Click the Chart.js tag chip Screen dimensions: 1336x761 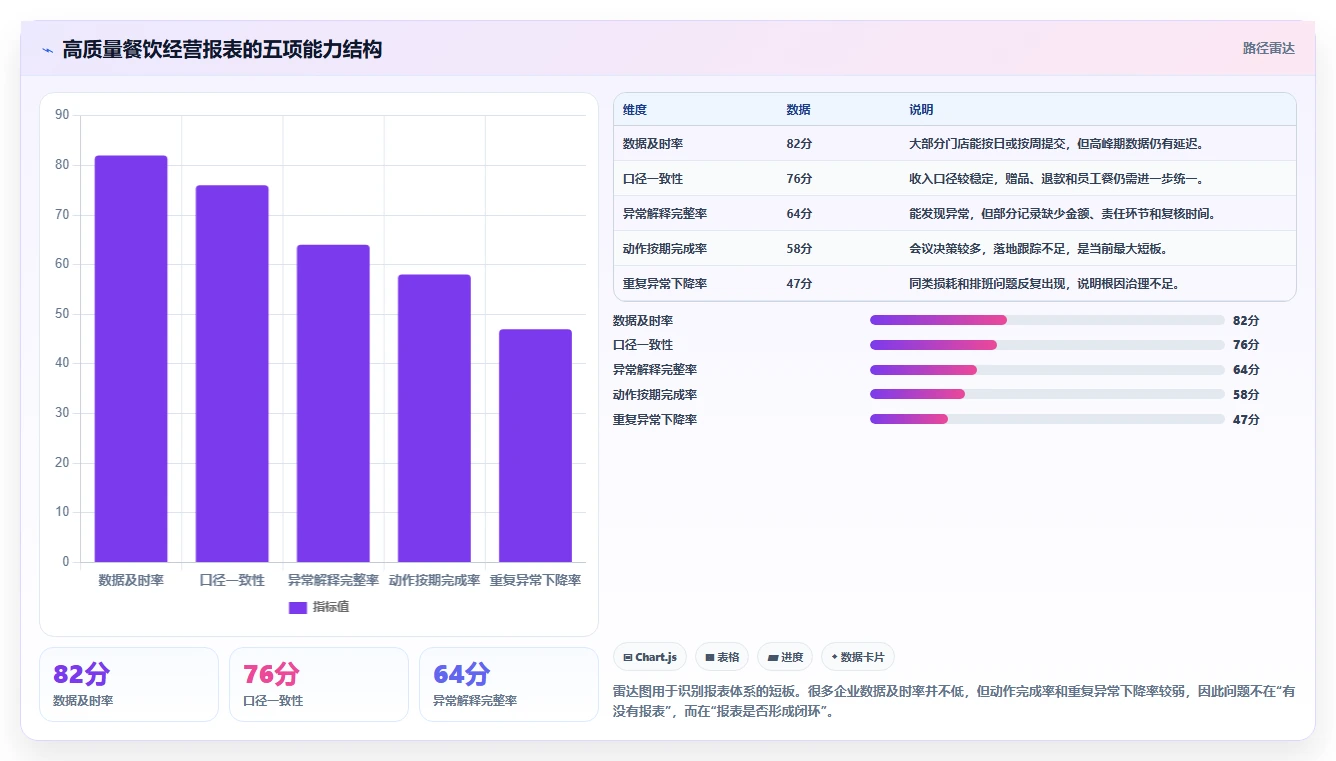[650, 657]
